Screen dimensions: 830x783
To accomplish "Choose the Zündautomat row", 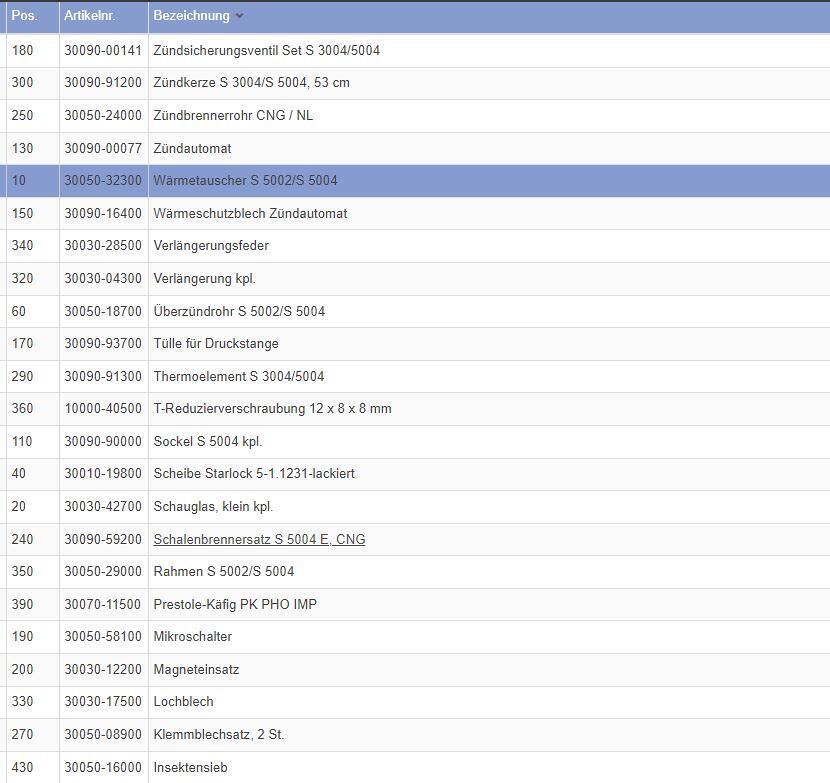I will tap(192, 148).
